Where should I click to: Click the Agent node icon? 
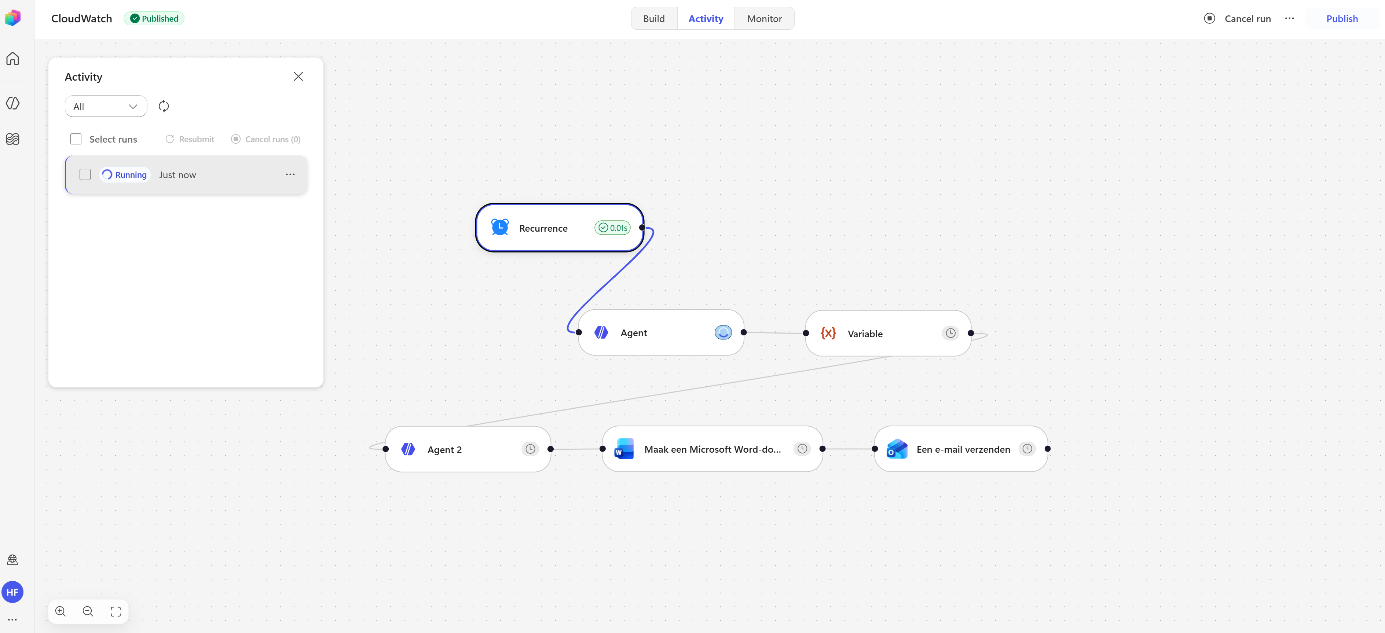(x=601, y=333)
